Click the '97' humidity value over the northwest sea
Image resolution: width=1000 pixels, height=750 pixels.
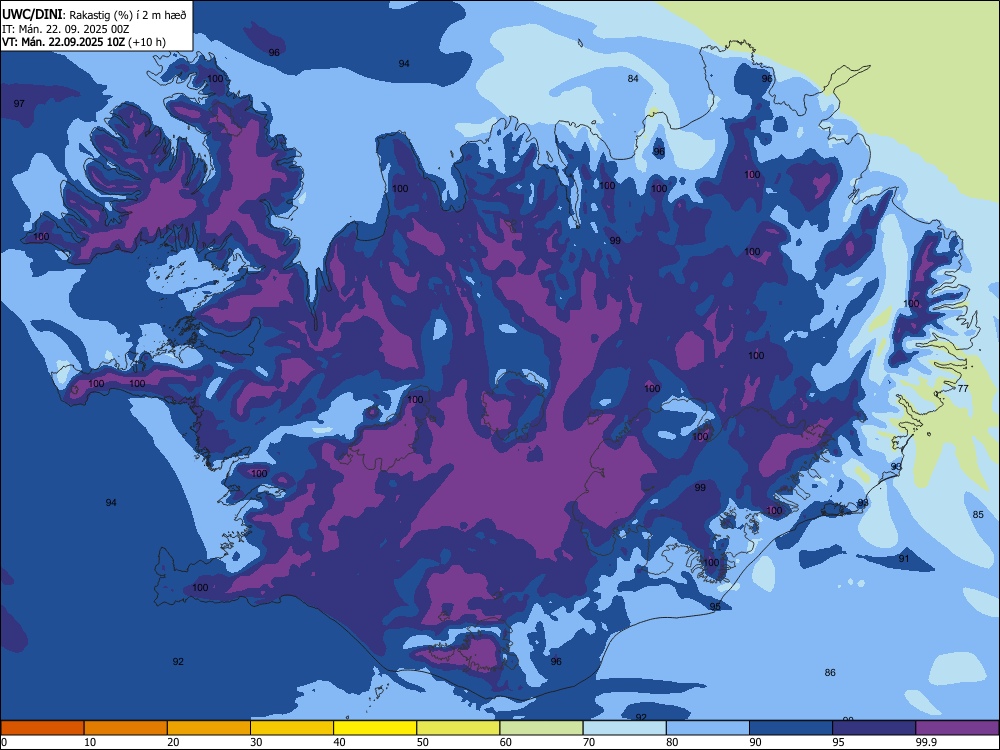pyautogui.click(x=19, y=103)
